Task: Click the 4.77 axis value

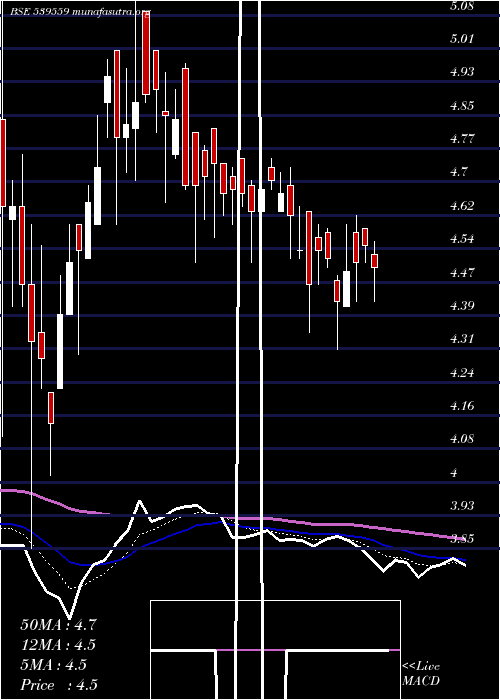Action: pyautogui.click(x=462, y=139)
